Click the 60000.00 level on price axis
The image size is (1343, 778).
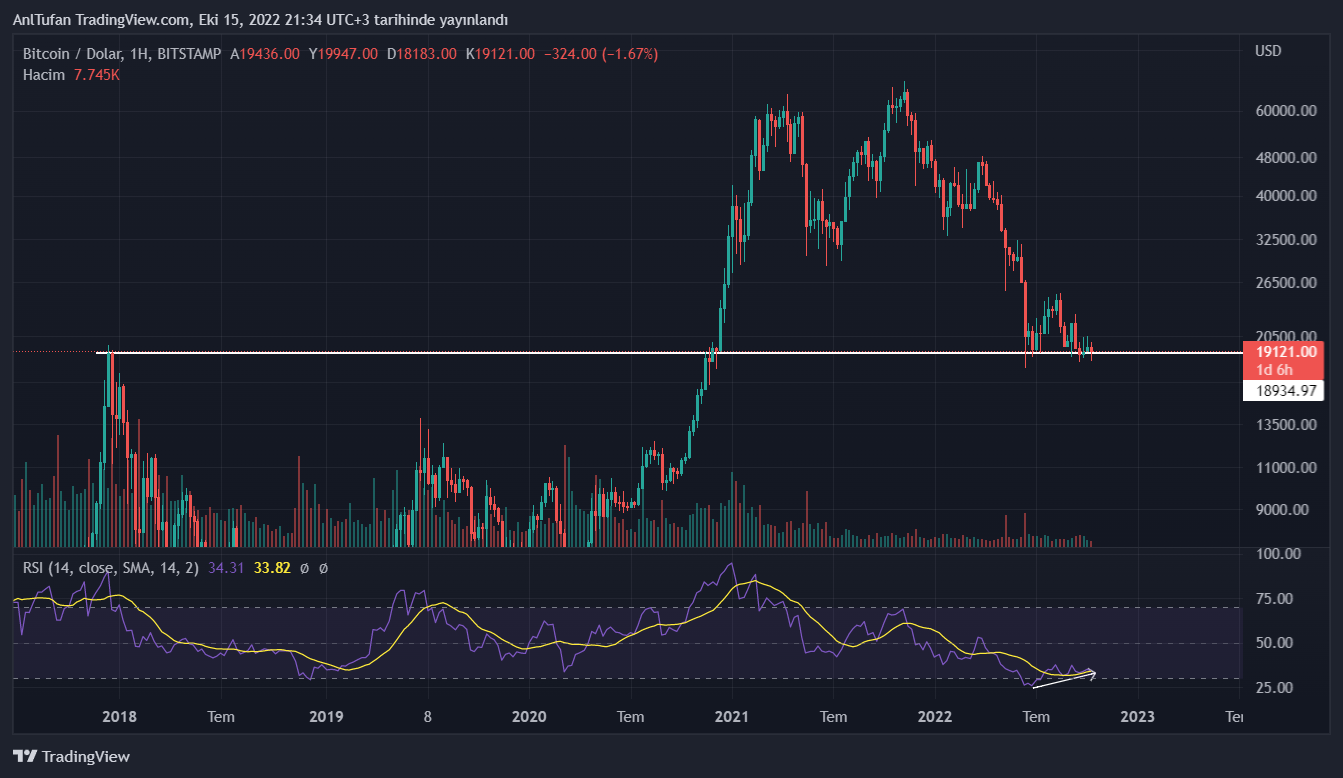point(1283,111)
